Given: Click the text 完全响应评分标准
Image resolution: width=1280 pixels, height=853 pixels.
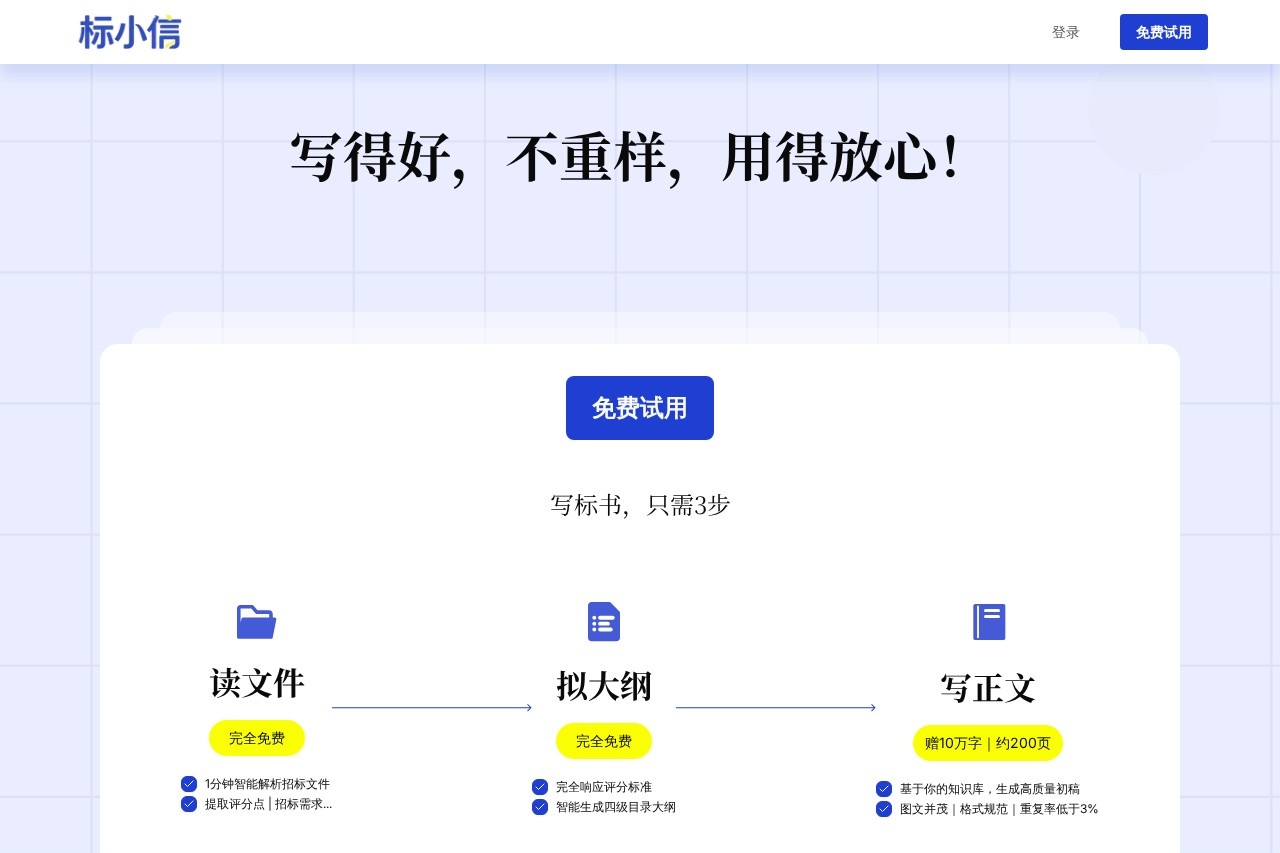Looking at the screenshot, I should 604,787.
